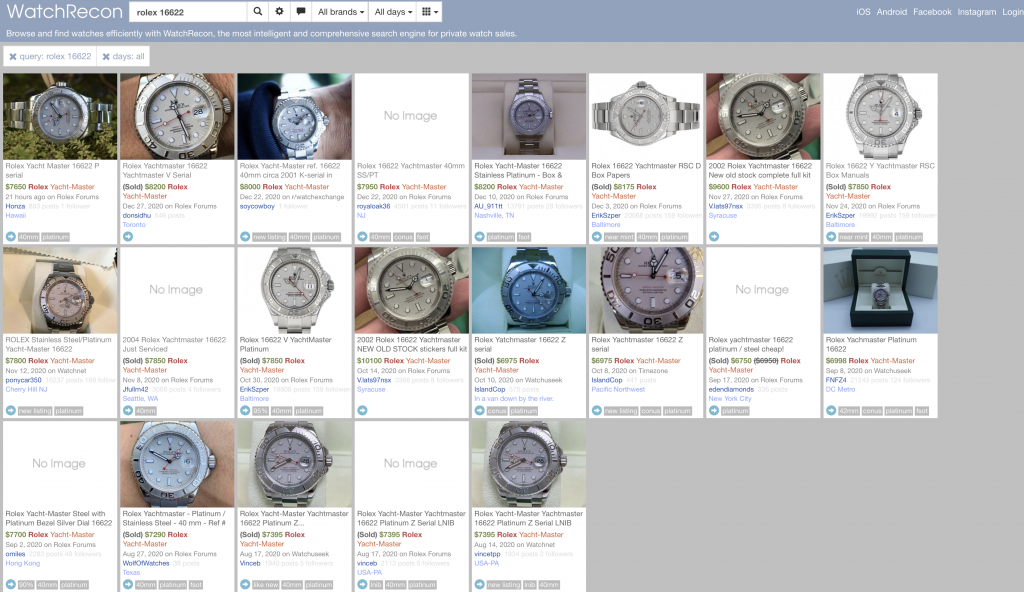Remove the 'query: rolex 16622' filter
1024x592 pixels.
[x=50, y=56]
